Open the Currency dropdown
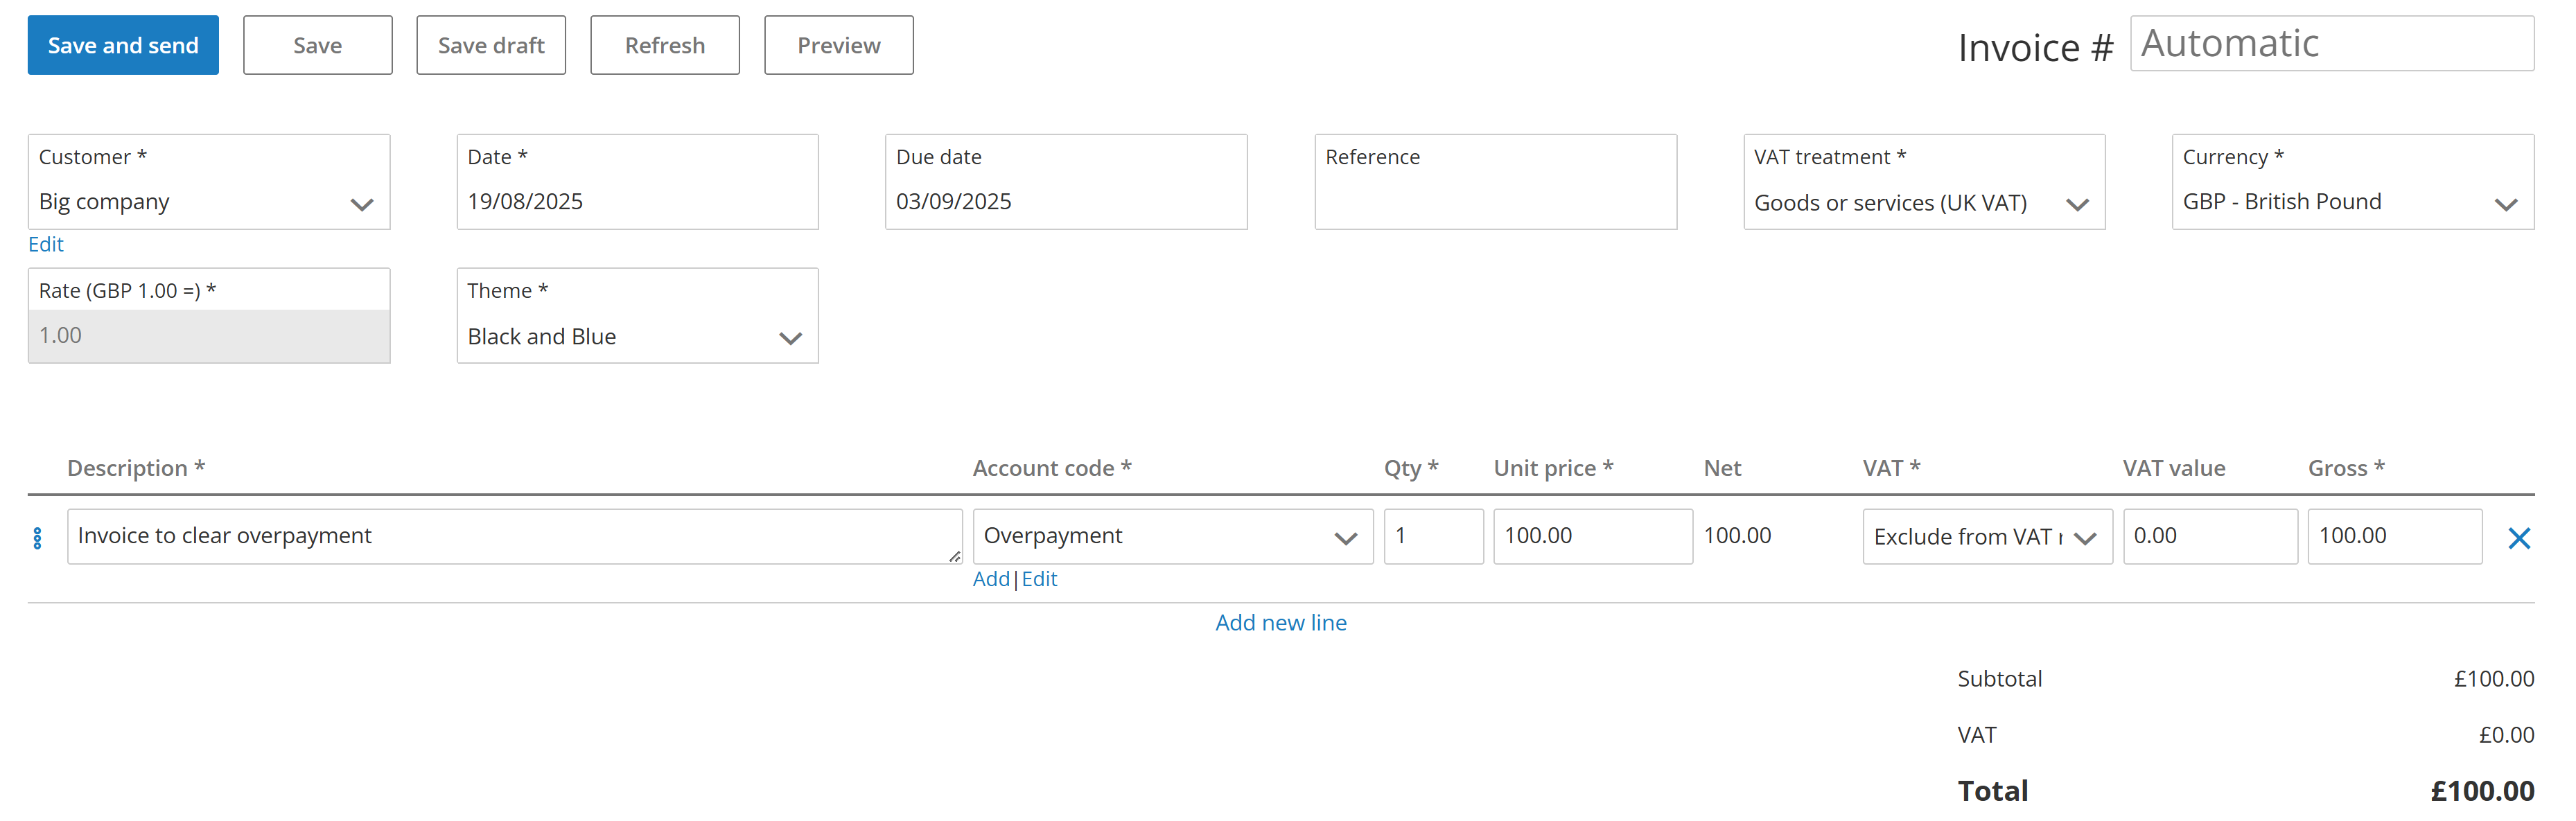2576x821 pixels. click(2351, 202)
